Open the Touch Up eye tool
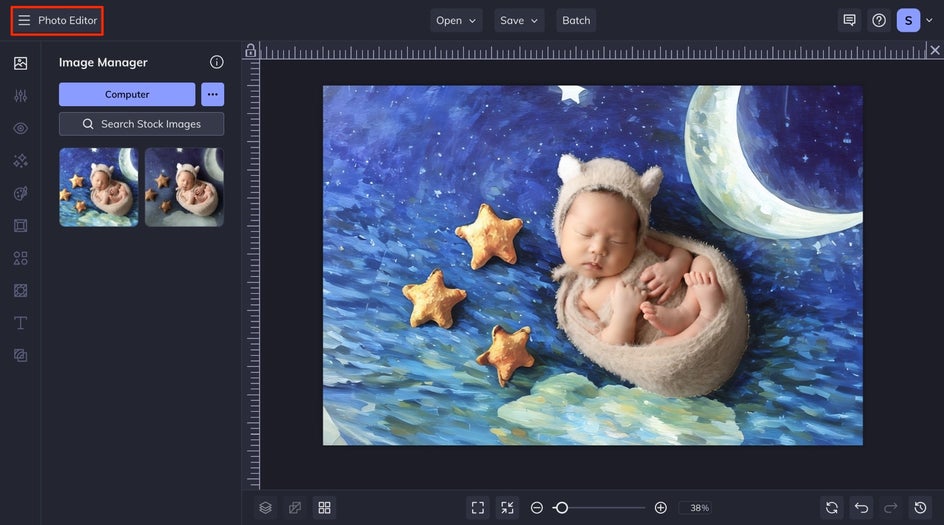The width and height of the screenshot is (944, 525). (x=20, y=129)
